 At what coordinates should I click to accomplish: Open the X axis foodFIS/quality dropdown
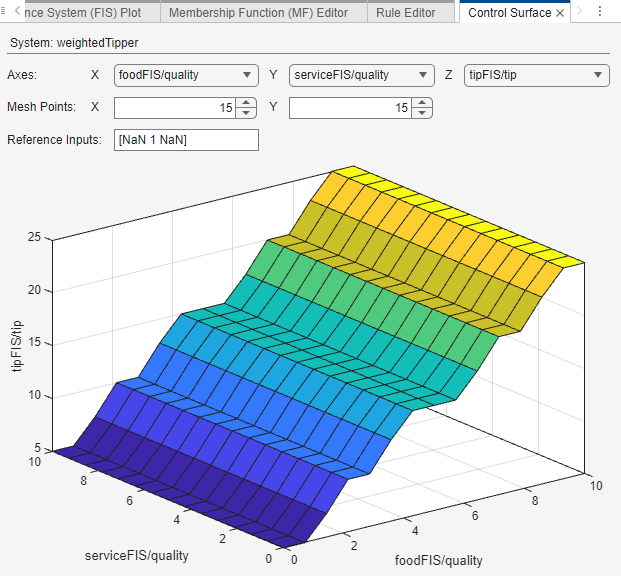tap(186, 75)
